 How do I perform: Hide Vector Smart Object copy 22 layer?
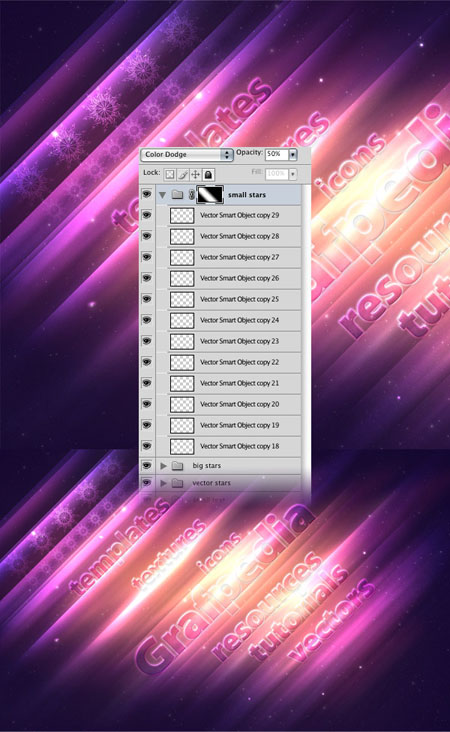point(147,362)
